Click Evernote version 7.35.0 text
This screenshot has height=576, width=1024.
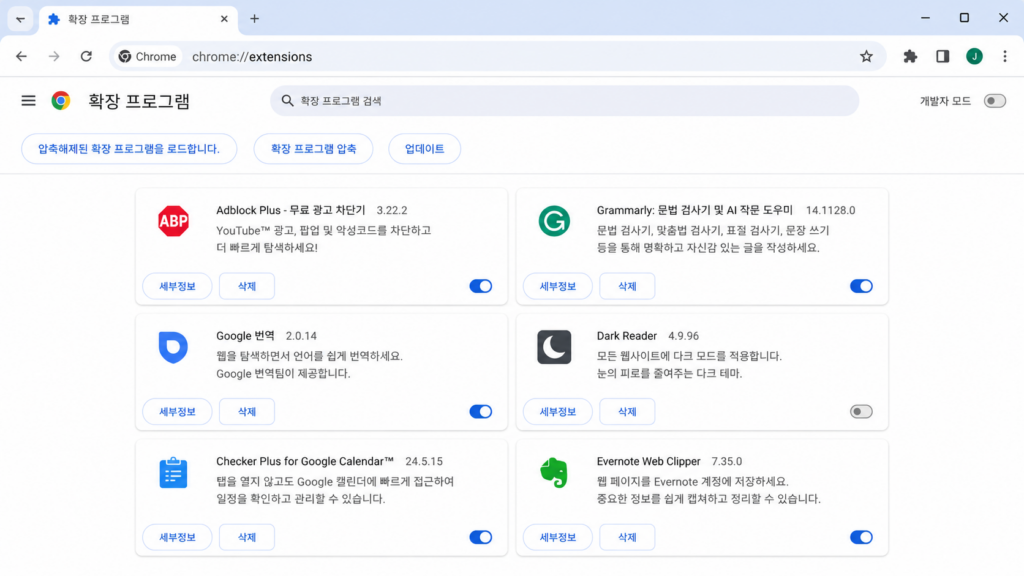[726, 461]
